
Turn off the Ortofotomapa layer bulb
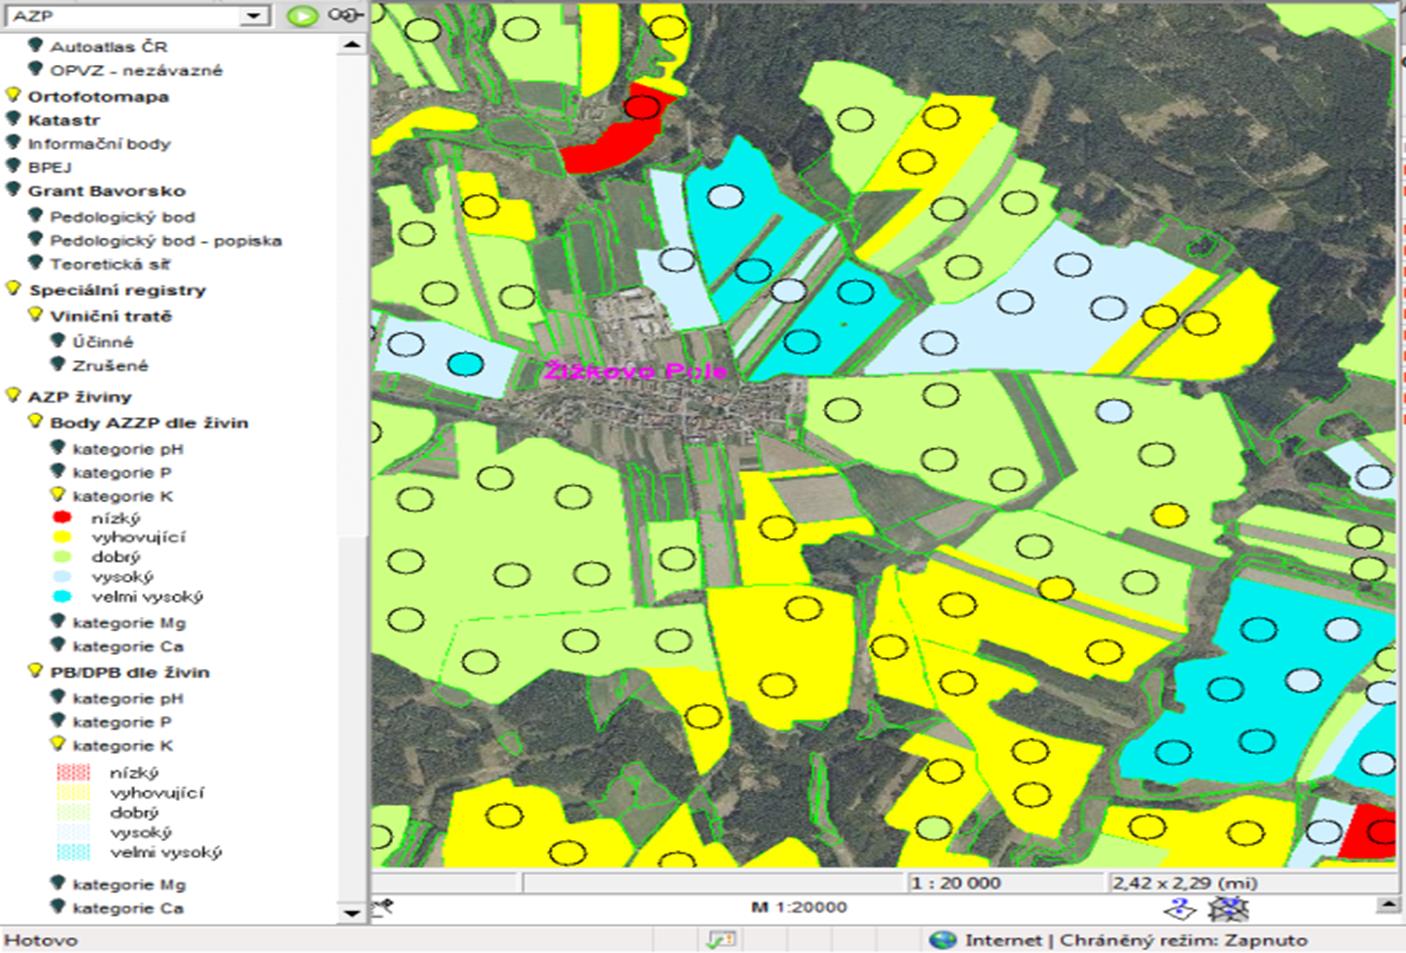[x=13, y=95]
